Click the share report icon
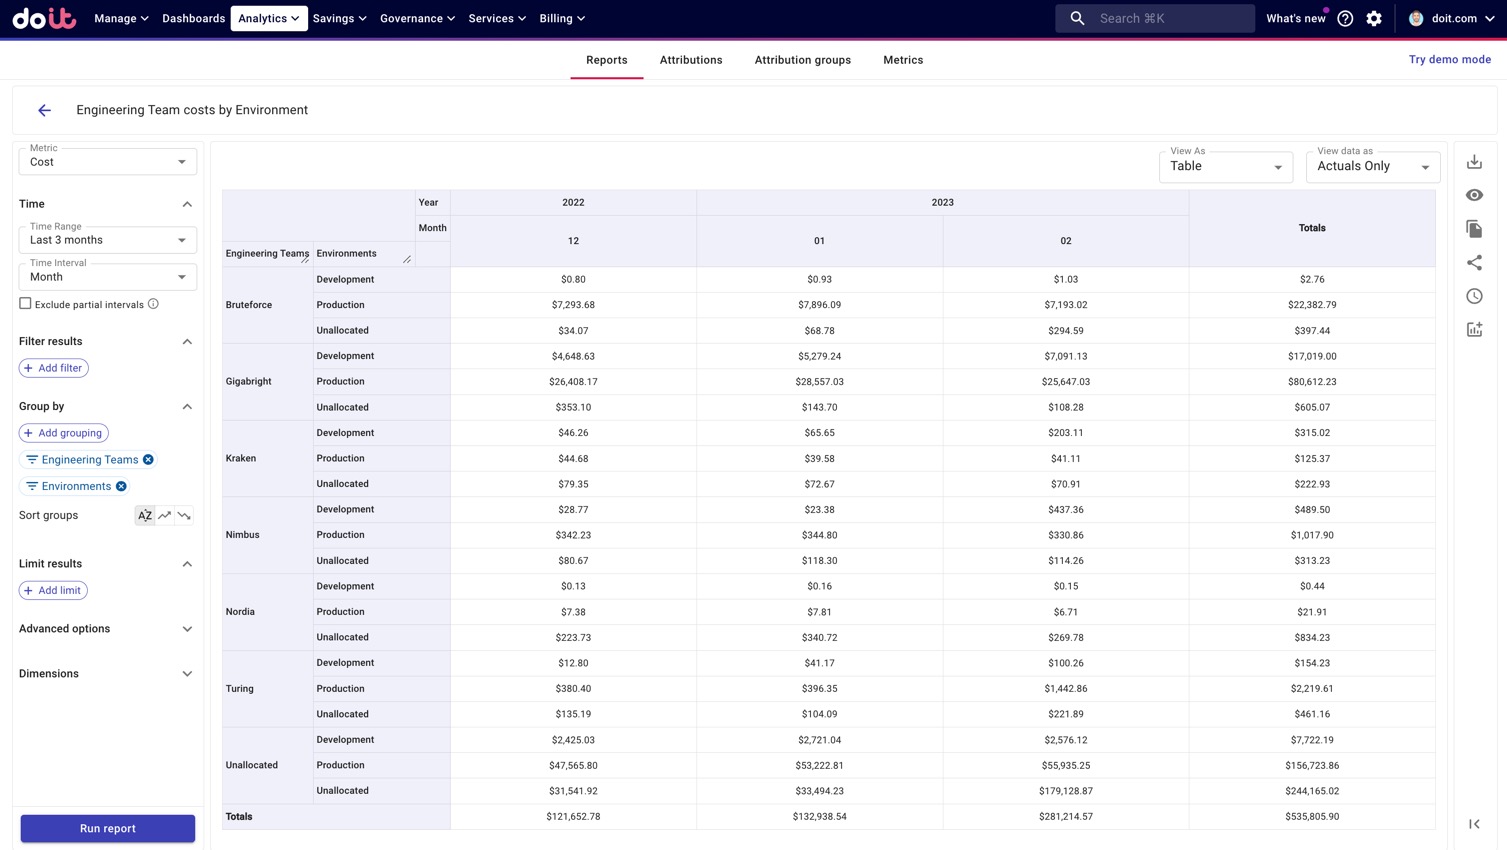1507x850 pixels. point(1474,263)
